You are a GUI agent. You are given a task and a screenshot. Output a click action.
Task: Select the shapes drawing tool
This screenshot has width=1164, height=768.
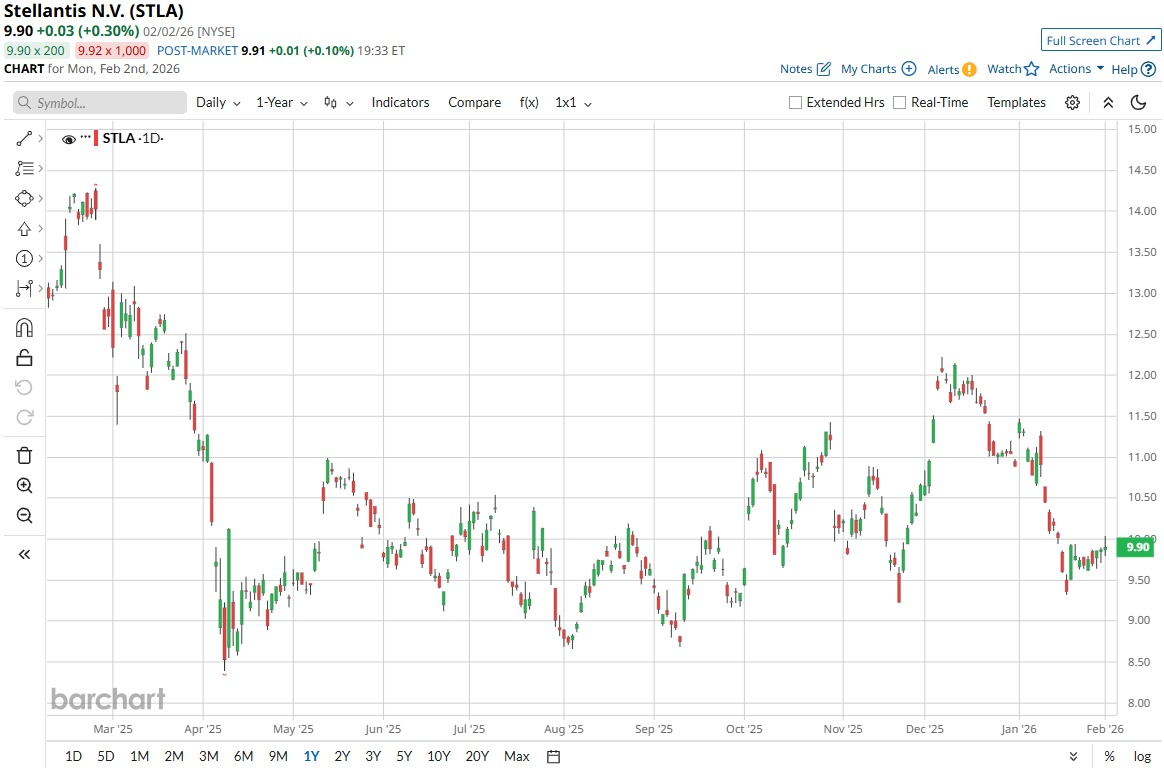click(24, 198)
